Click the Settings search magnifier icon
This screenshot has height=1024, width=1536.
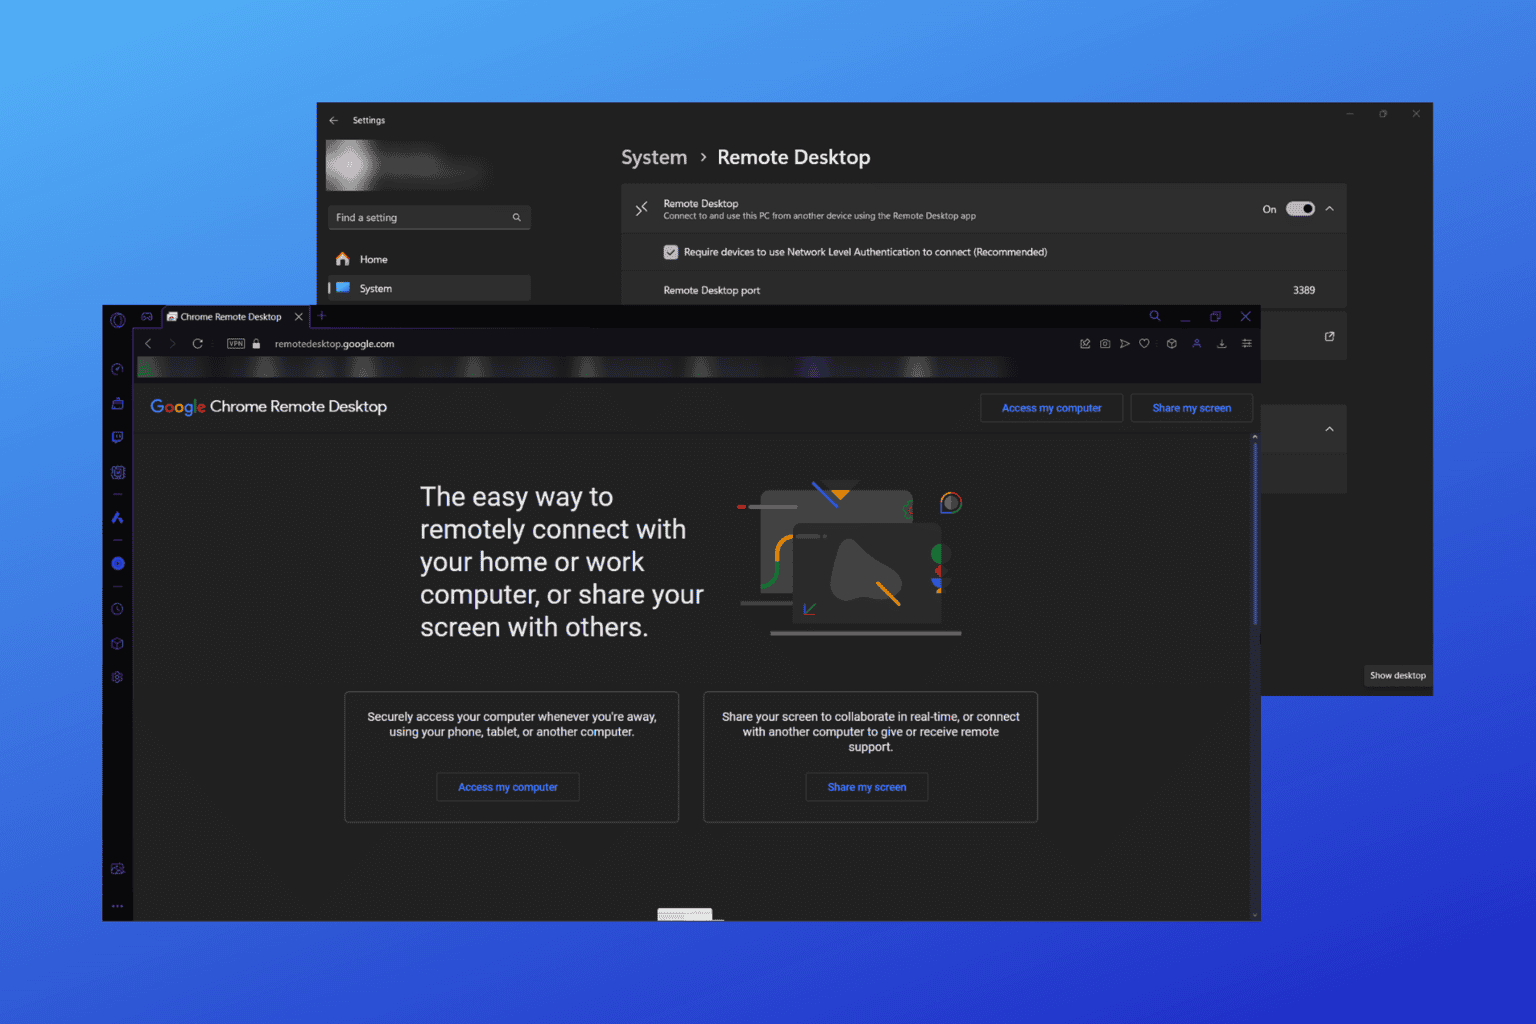click(517, 217)
